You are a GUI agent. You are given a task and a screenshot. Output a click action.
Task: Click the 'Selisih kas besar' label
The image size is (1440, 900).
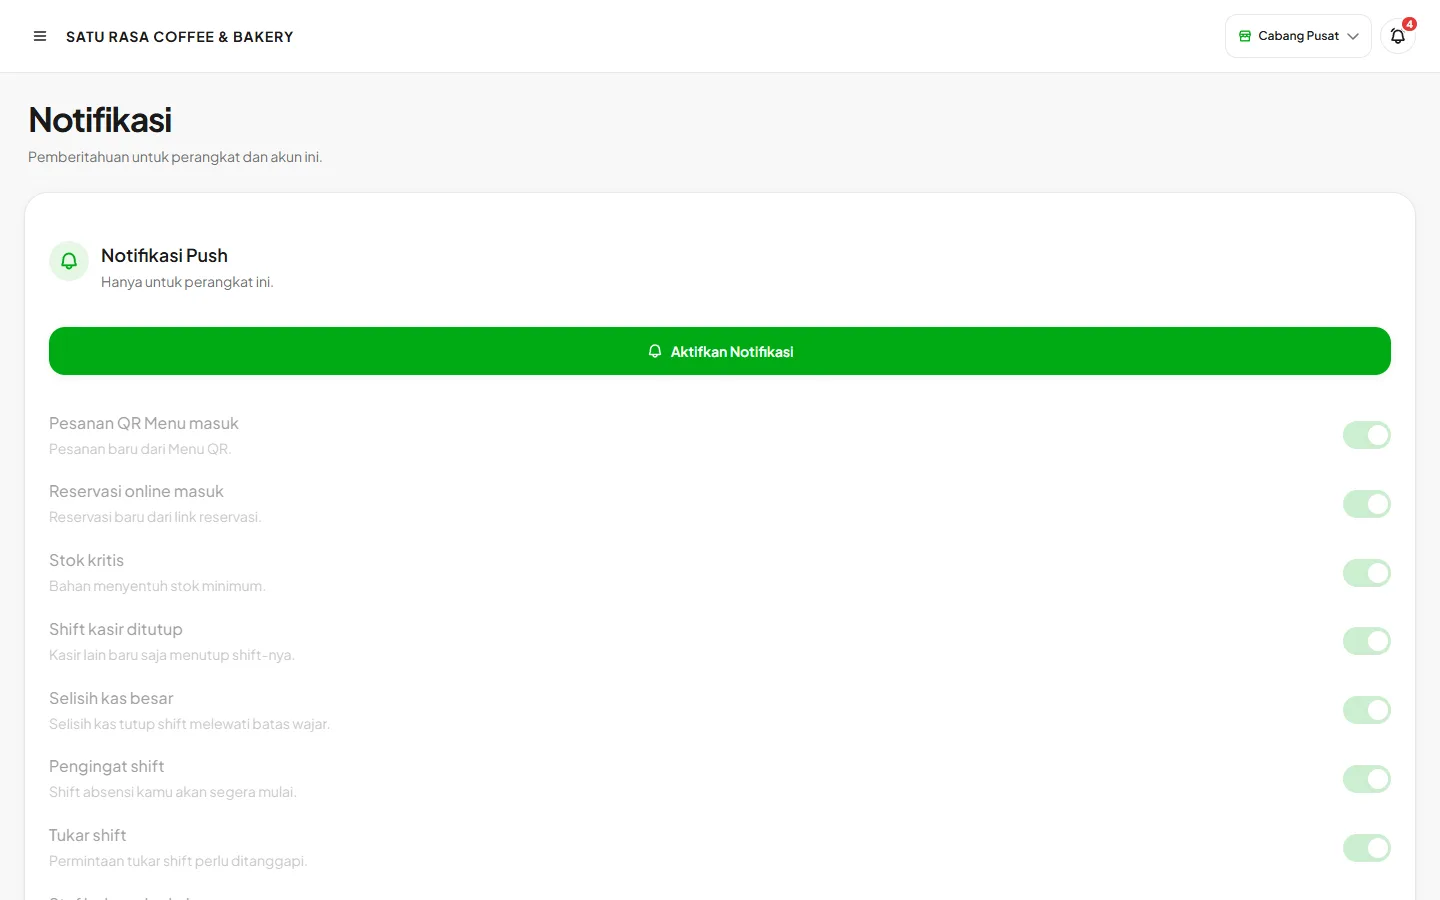click(111, 698)
